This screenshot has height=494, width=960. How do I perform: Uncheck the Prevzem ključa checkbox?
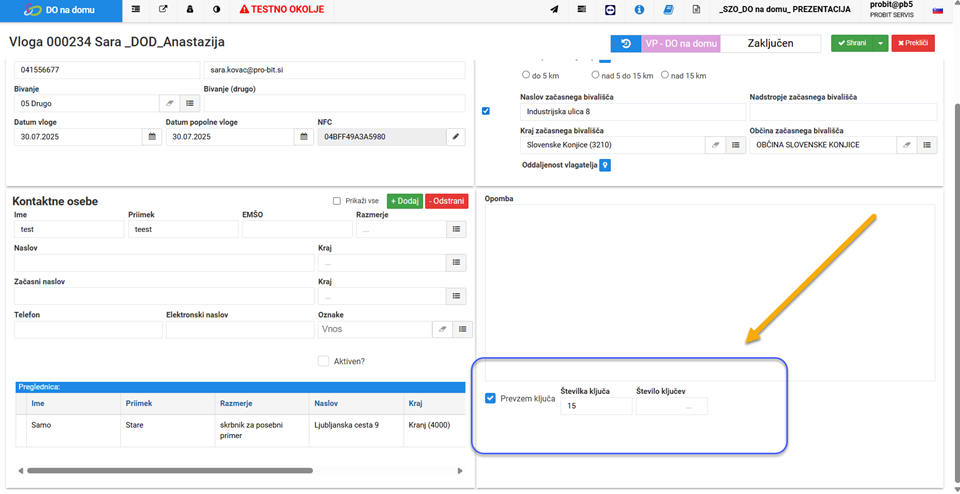tap(490, 398)
